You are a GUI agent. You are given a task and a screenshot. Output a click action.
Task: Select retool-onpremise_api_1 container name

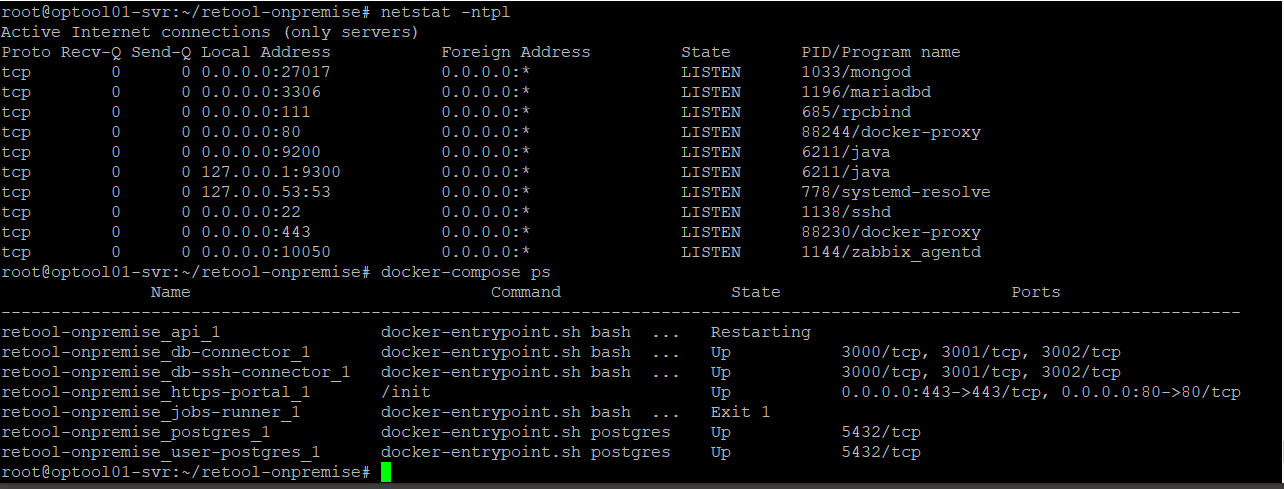coord(111,332)
